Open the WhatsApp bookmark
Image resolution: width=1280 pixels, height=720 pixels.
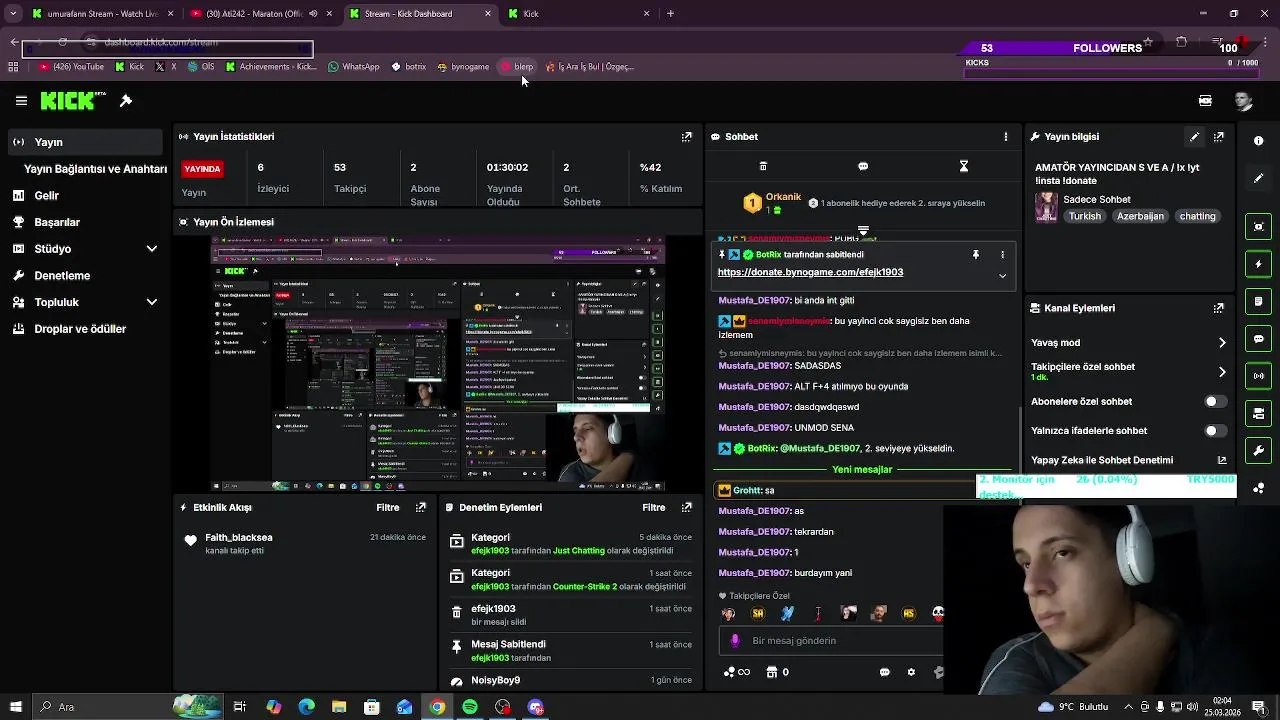tap(354, 67)
